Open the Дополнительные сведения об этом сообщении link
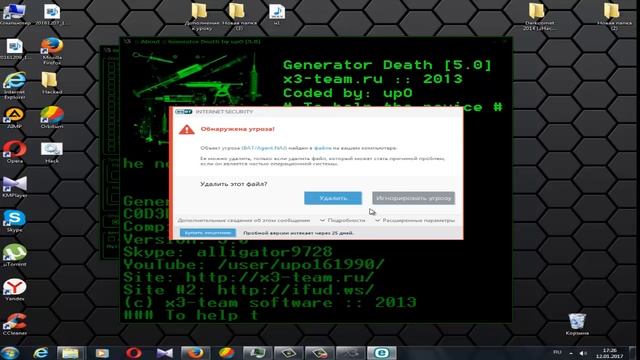Image resolution: width=640 pixels, height=360 pixels. coord(244,220)
